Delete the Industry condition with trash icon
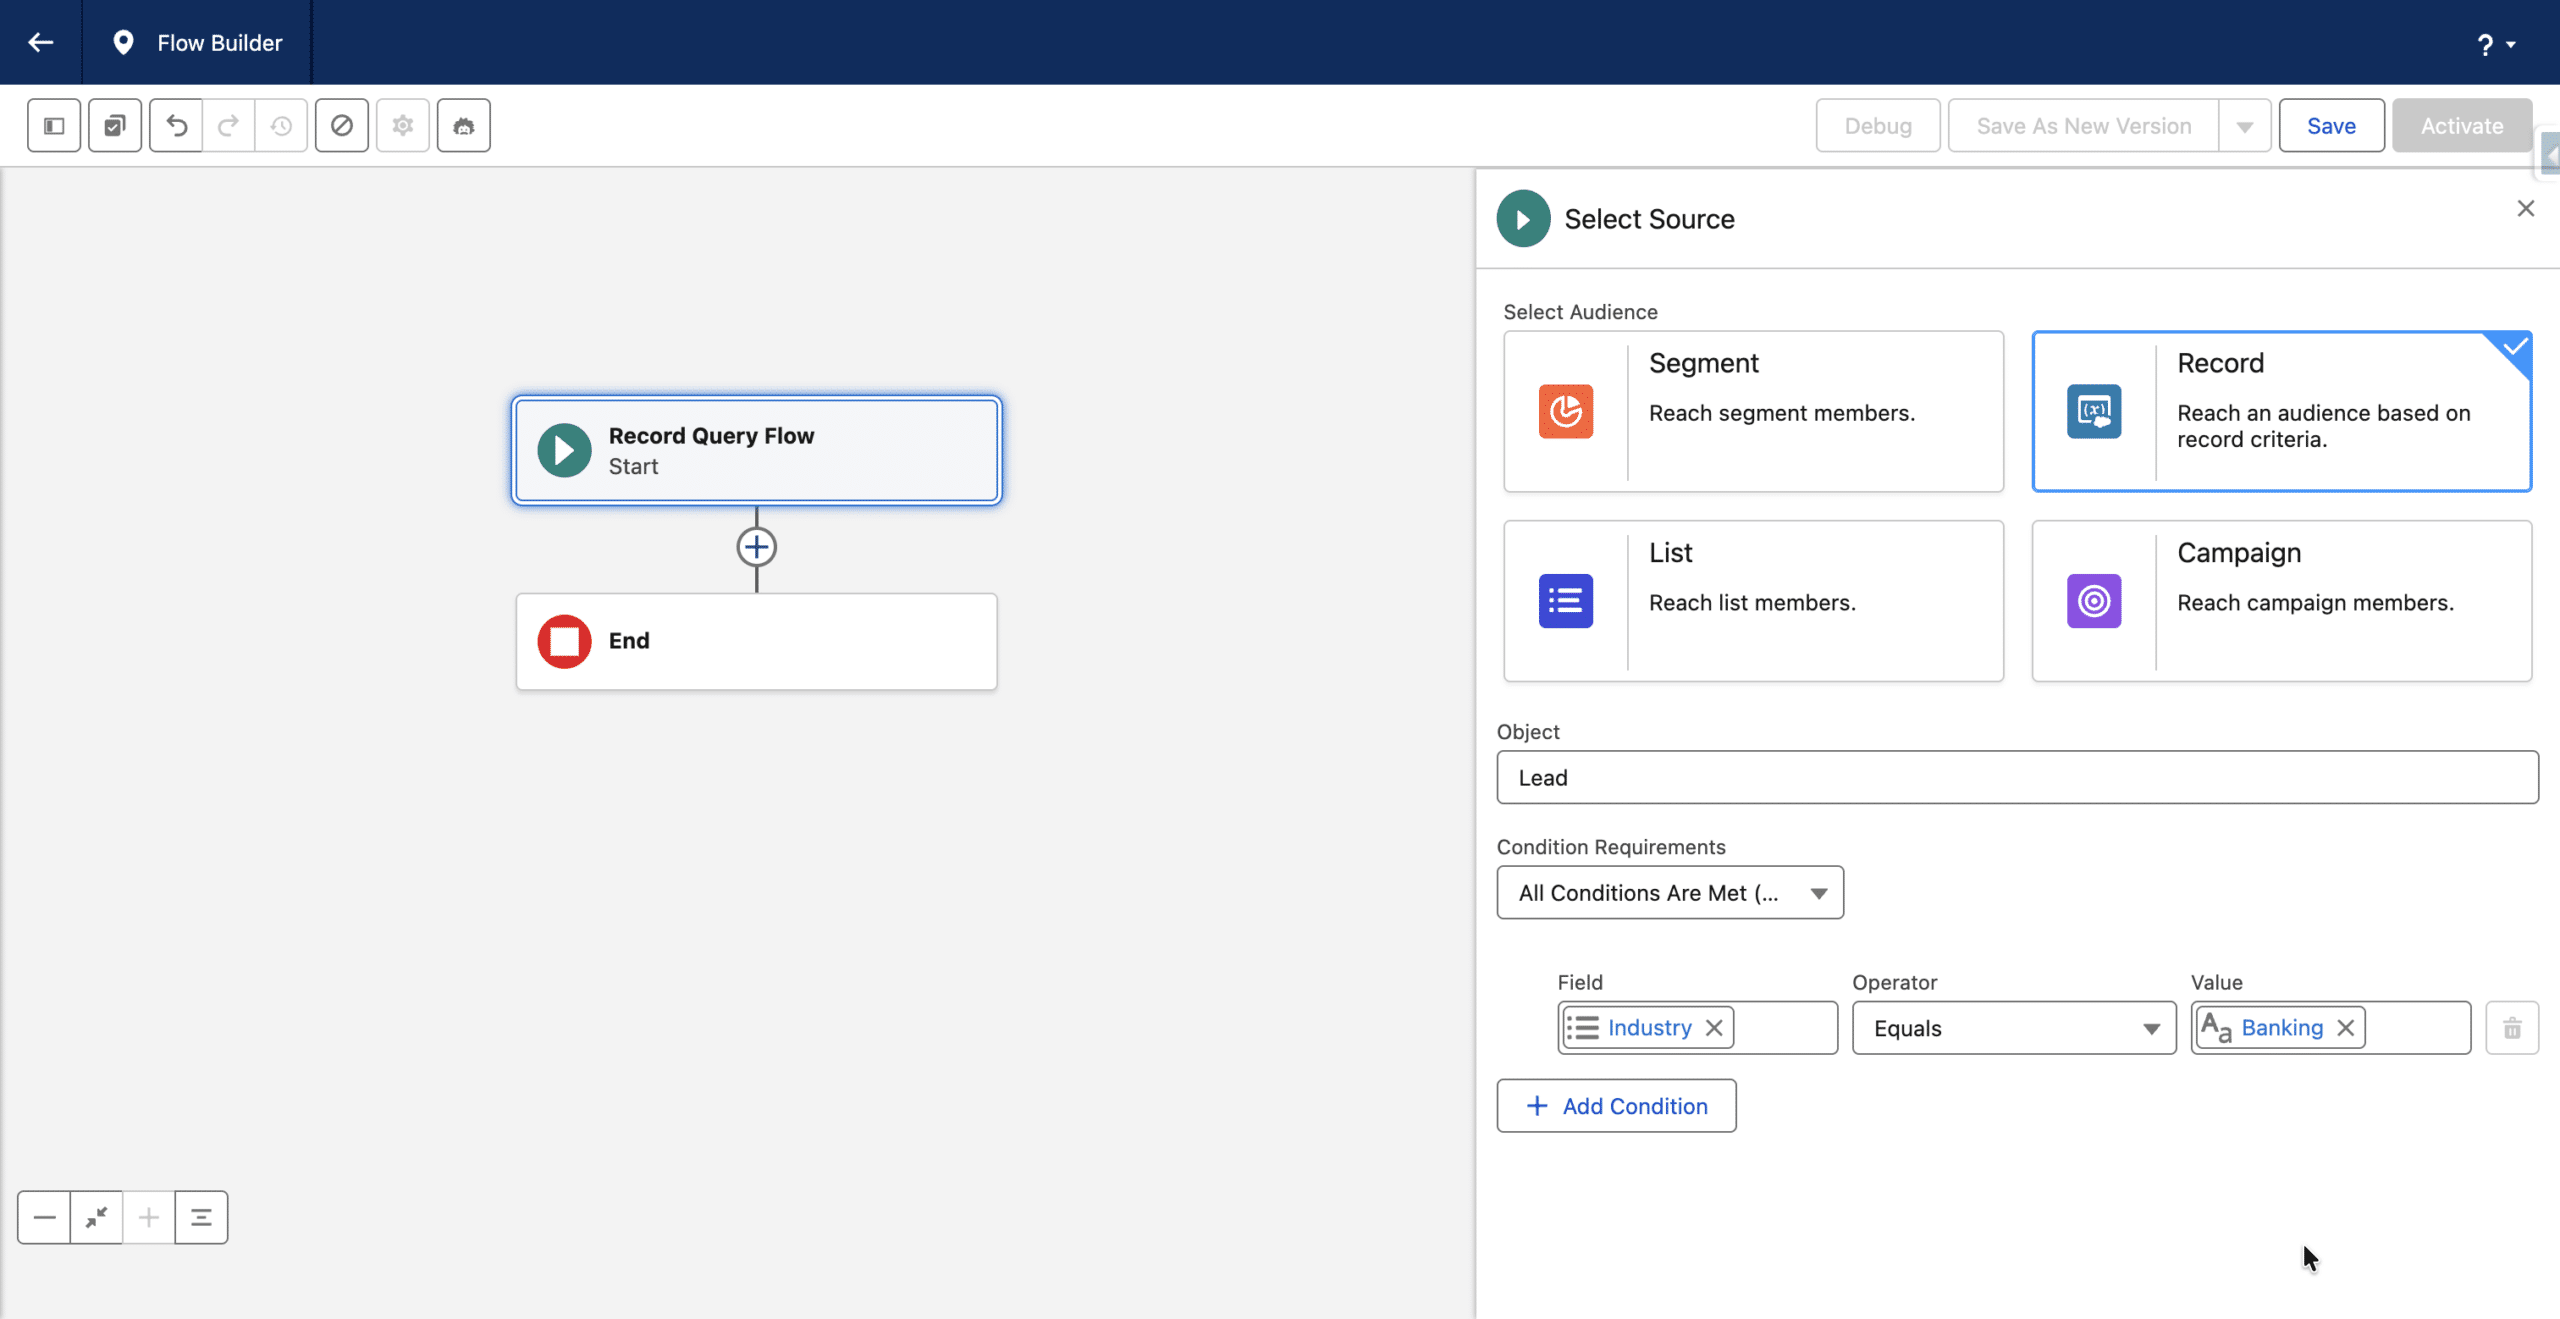2560x1319 pixels. tap(2512, 1028)
